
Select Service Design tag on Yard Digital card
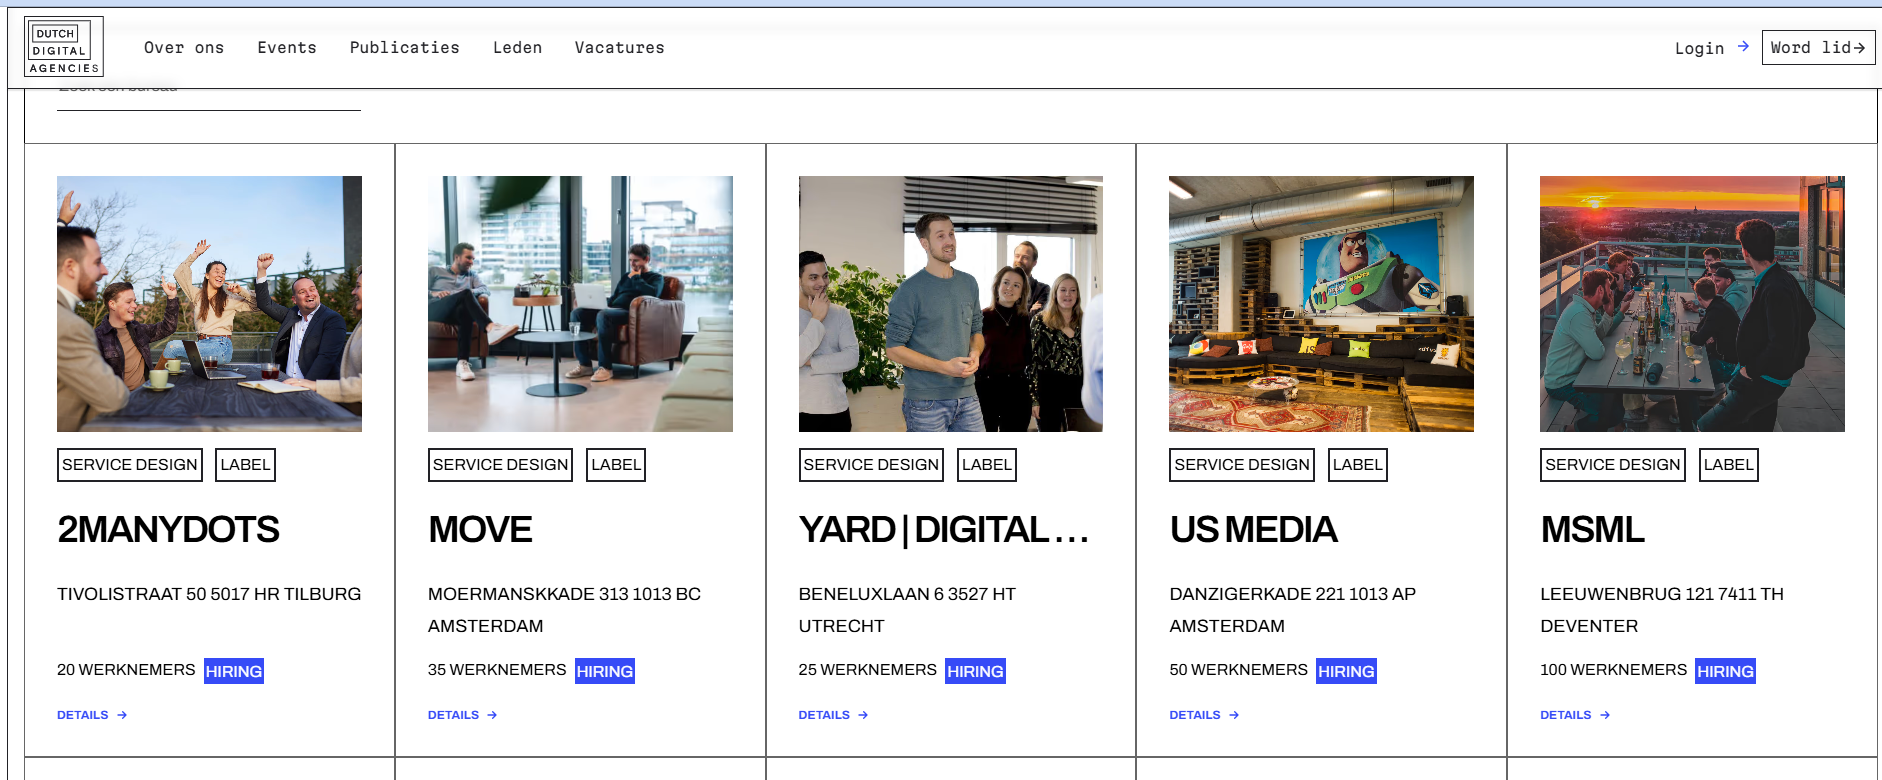coord(871,465)
